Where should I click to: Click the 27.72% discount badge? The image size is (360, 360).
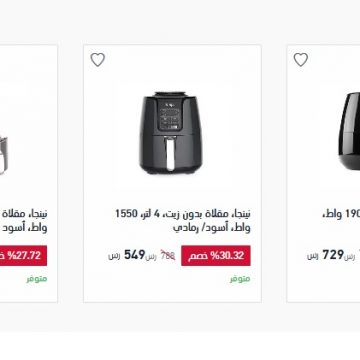pyautogui.click(x=23, y=256)
